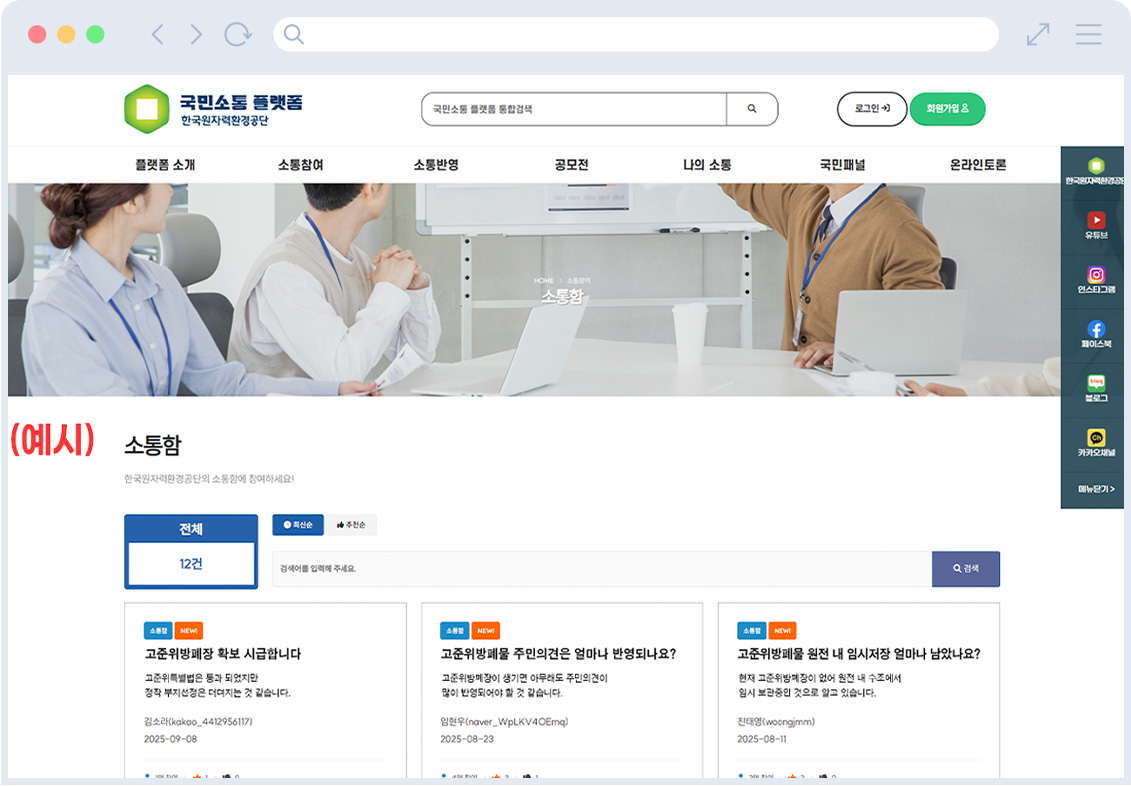
Task: Go back with the browser back arrow
Action: 157,35
